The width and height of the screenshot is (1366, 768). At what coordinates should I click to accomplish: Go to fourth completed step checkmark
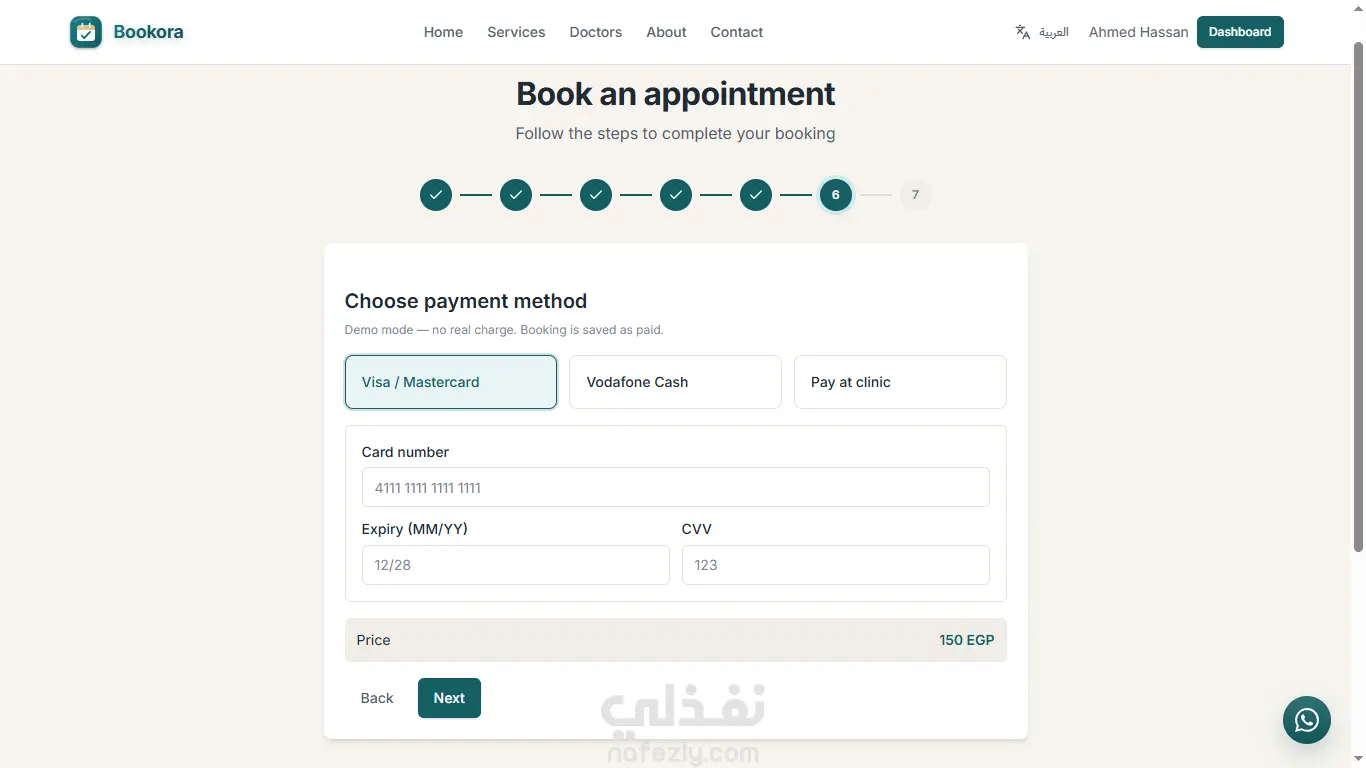pos(676,195)
